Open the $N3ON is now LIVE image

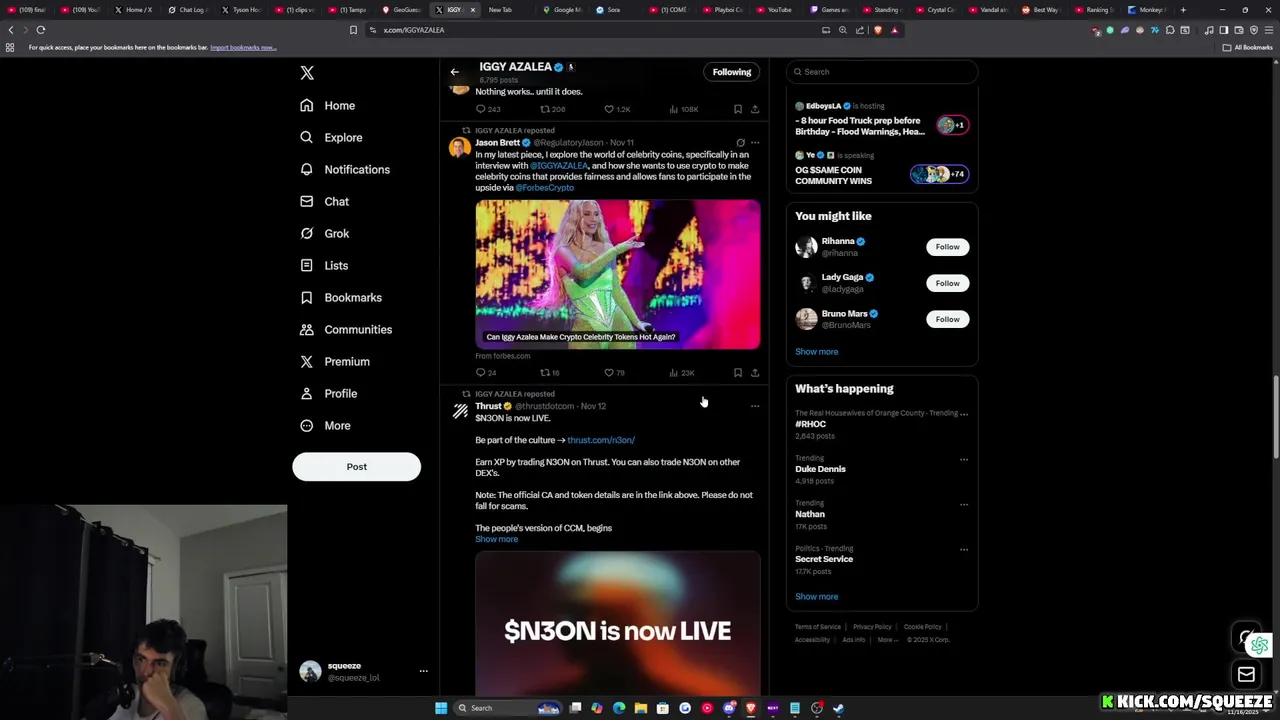pyautogui.click(x=618, y=622)
